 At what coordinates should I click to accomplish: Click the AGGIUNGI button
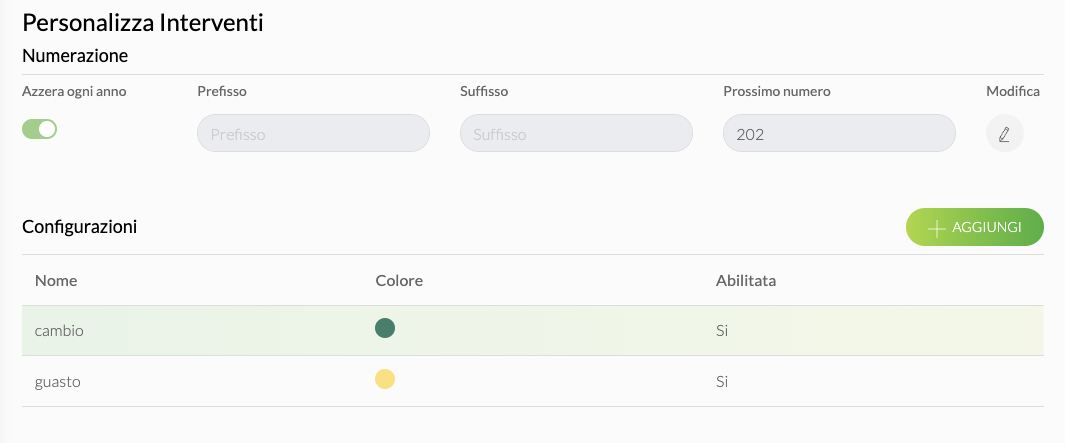pyautogui.click(x=975, y=227)
